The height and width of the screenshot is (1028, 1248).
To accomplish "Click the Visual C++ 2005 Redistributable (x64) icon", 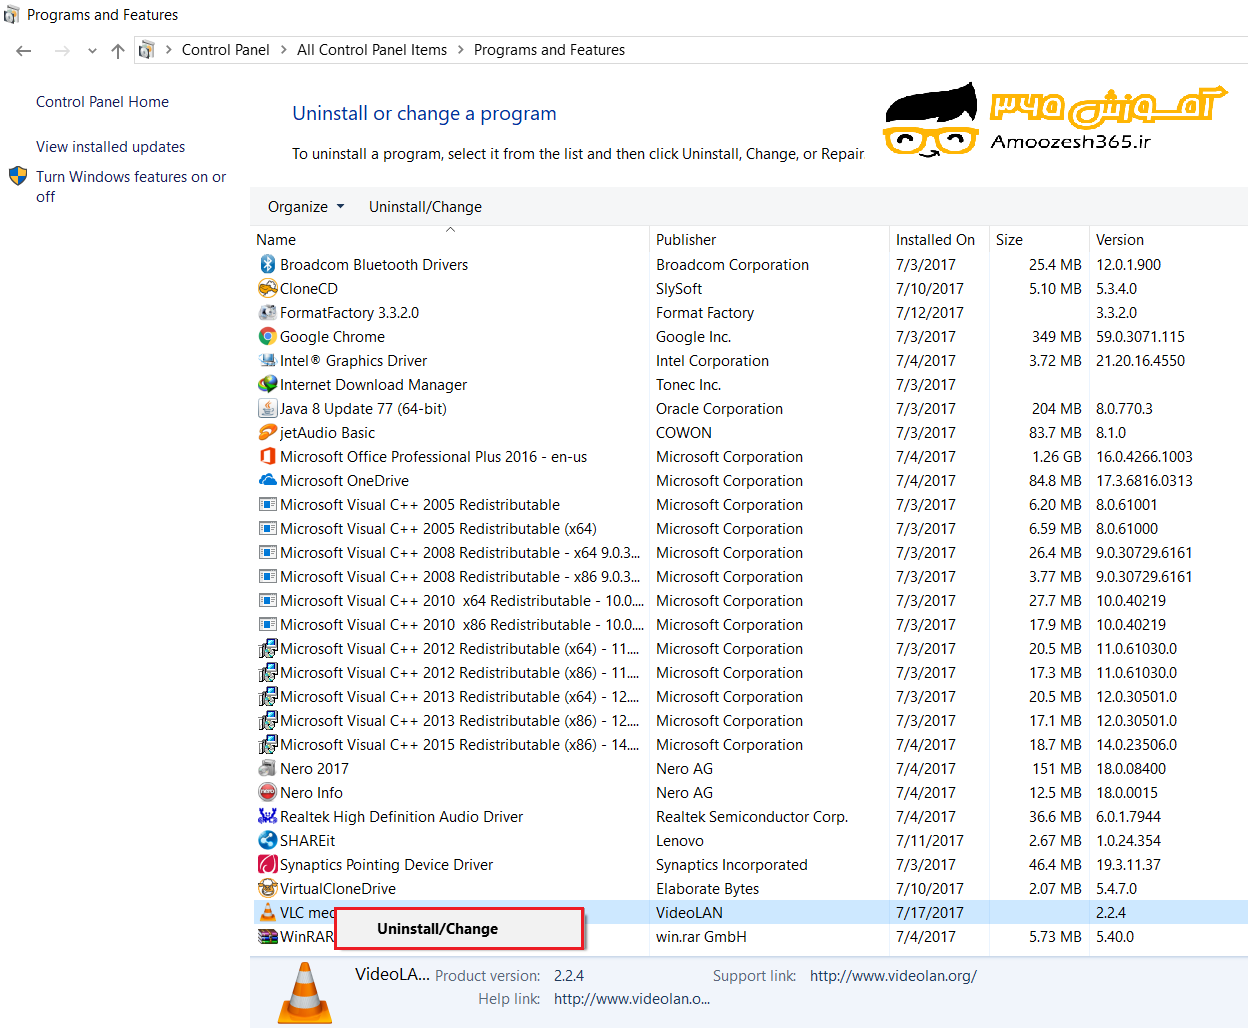I will pyautogui.click(x=267, y=528).
